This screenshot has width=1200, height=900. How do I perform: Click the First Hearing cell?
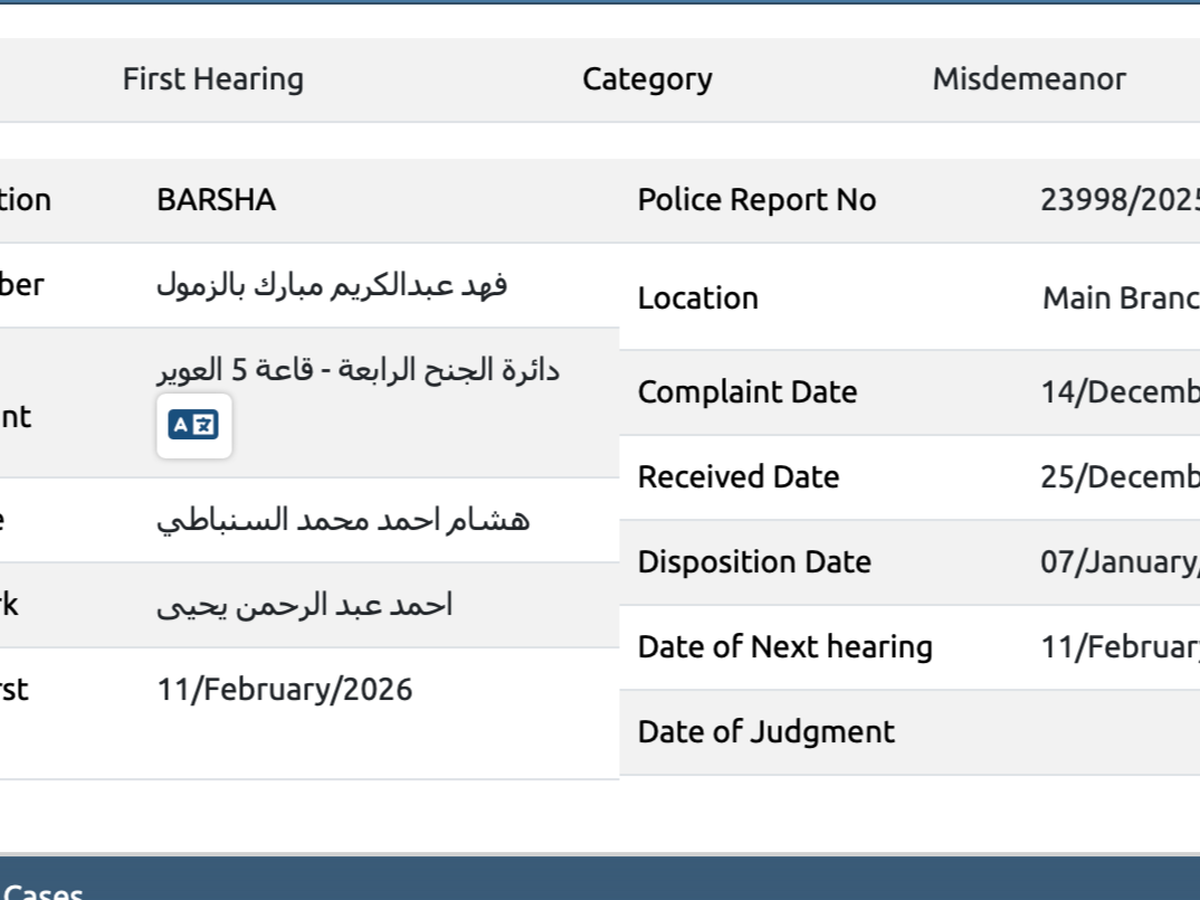tap(213, 80)
